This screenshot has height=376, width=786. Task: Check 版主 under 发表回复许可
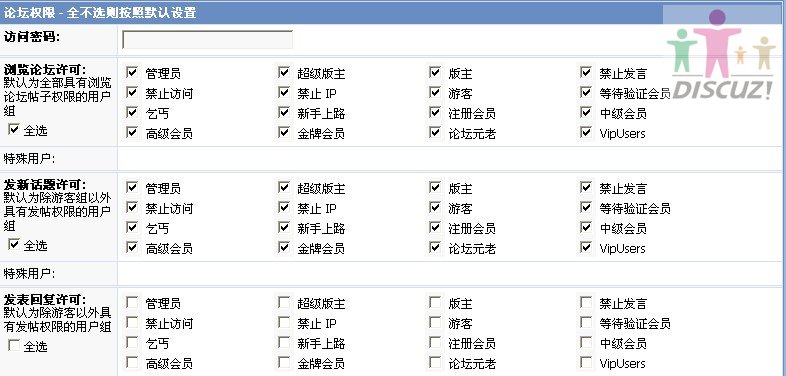(x=435, y=302)
